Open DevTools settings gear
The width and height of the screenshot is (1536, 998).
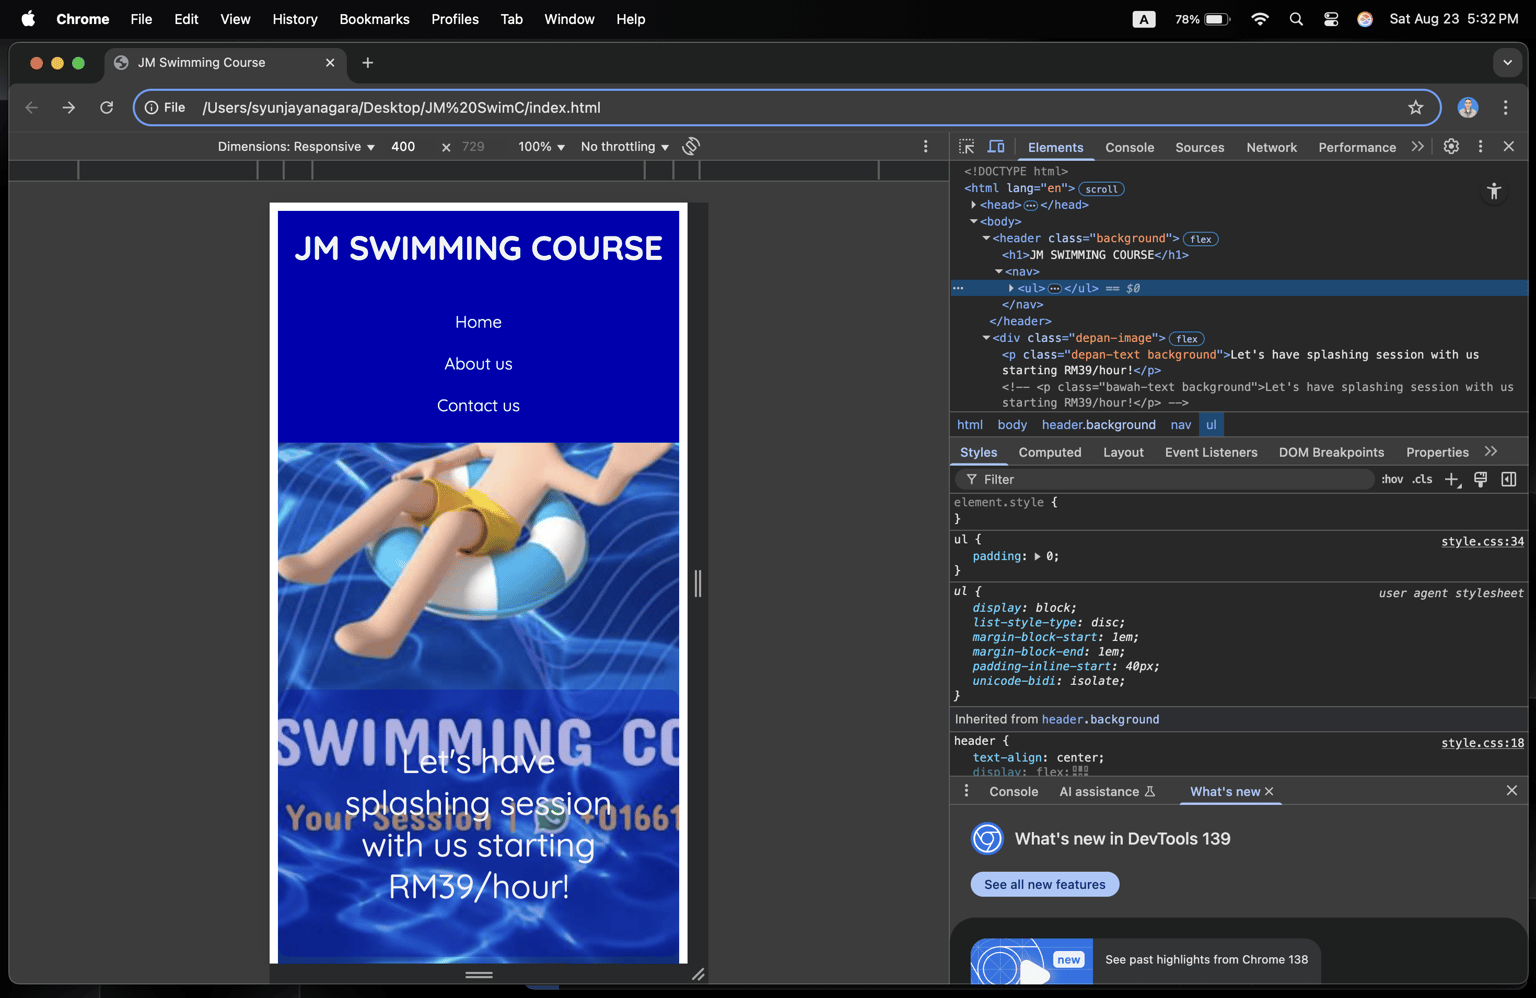[x=1451, y=147]
